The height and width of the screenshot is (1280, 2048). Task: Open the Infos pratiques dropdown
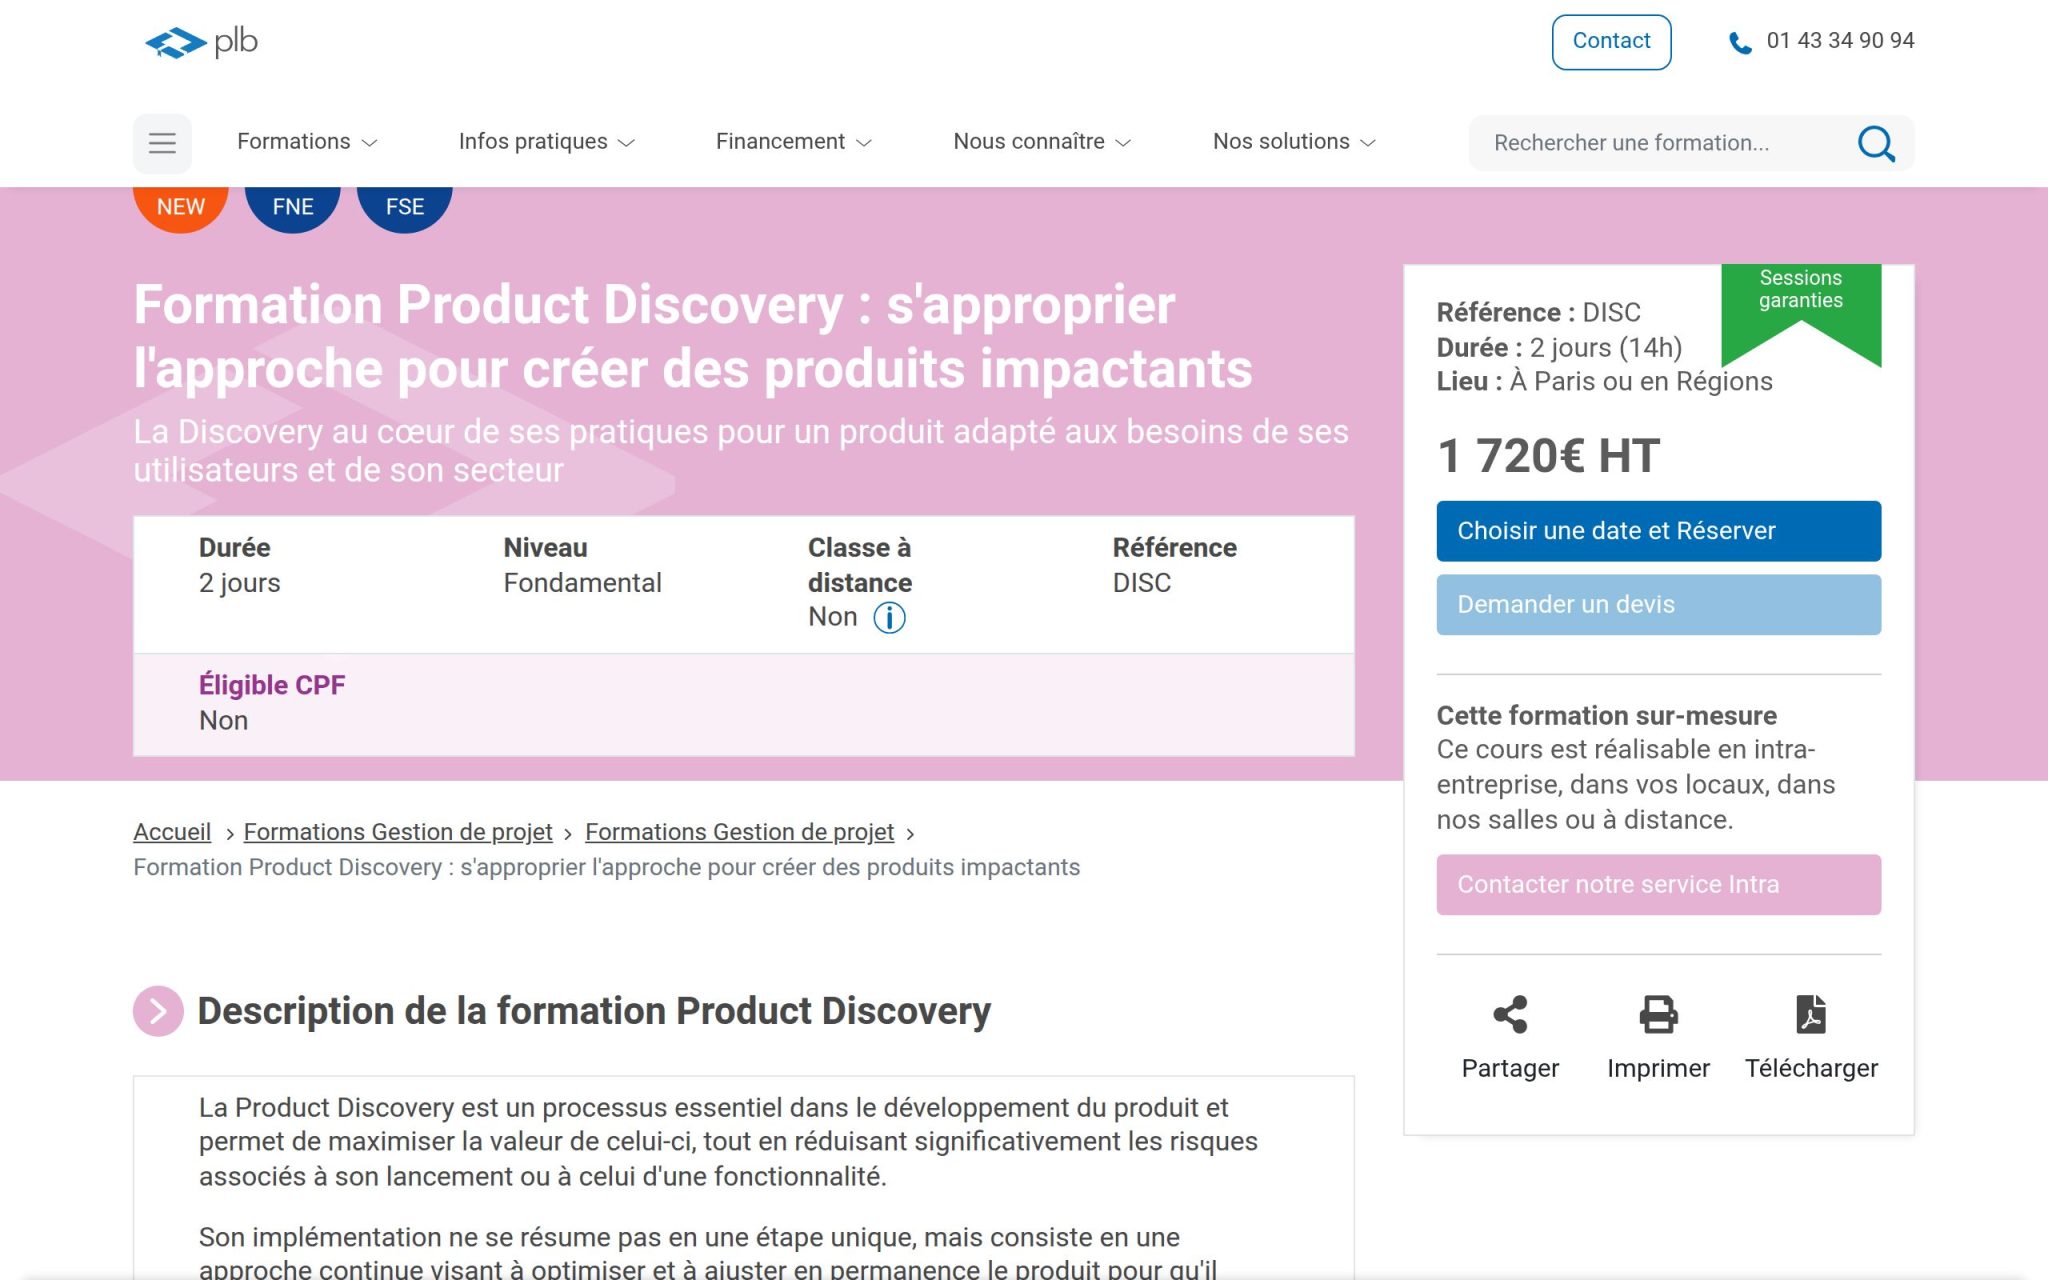point(545,141)
